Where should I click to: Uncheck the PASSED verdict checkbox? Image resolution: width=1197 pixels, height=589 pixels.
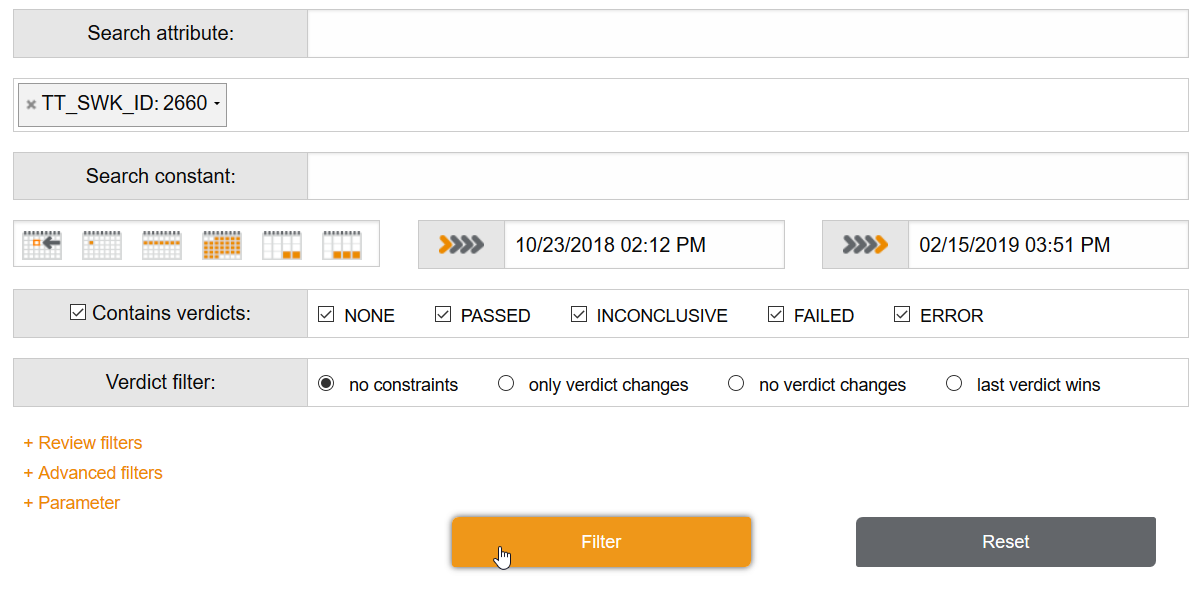pos(443,315)
